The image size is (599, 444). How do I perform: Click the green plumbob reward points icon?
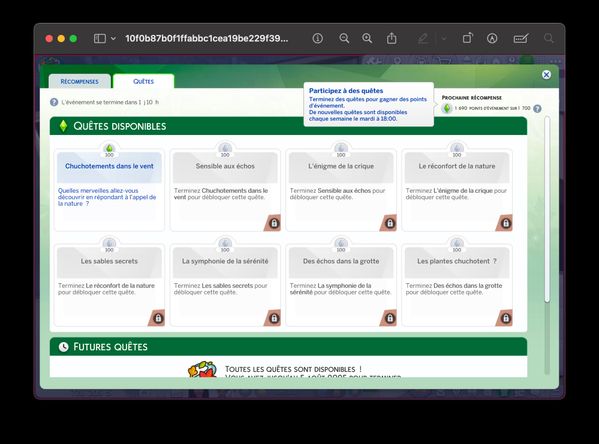447,109
